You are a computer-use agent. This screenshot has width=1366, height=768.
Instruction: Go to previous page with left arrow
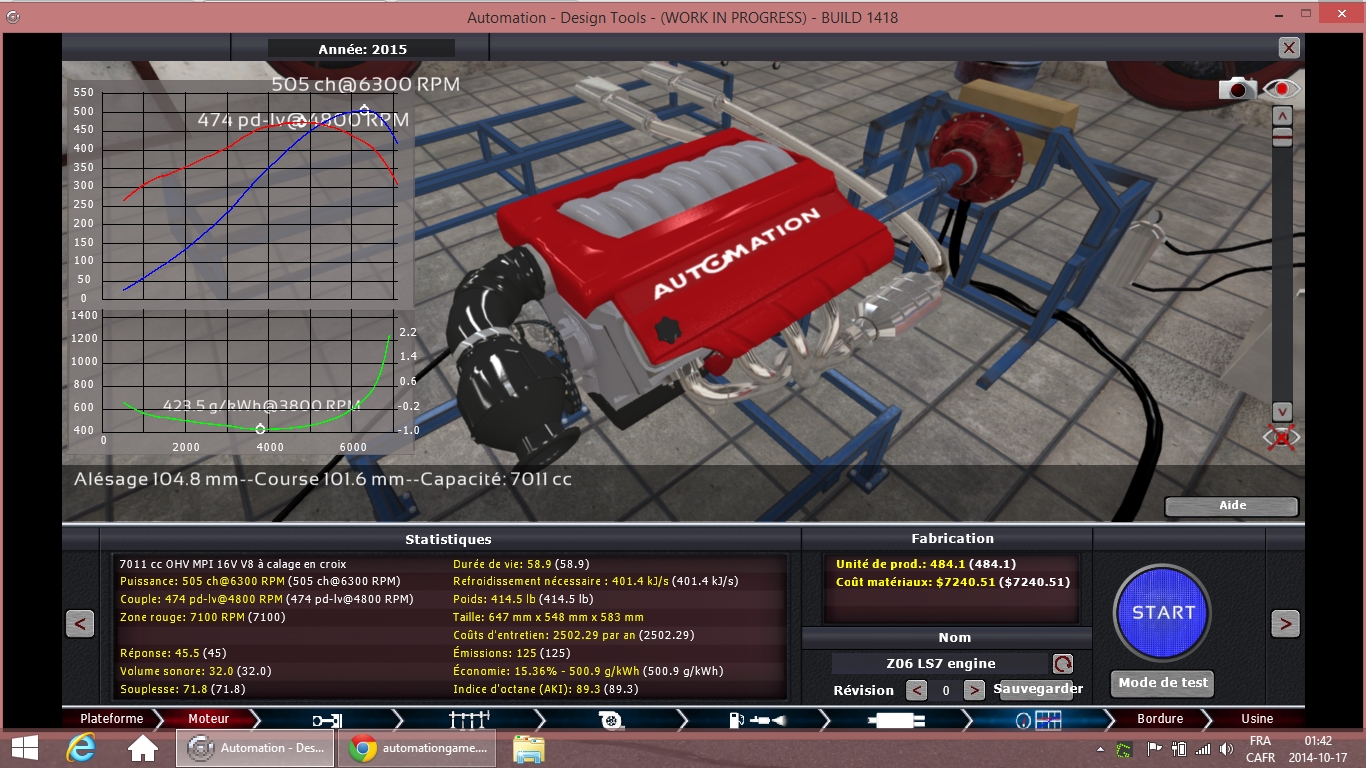pos(80,624)
